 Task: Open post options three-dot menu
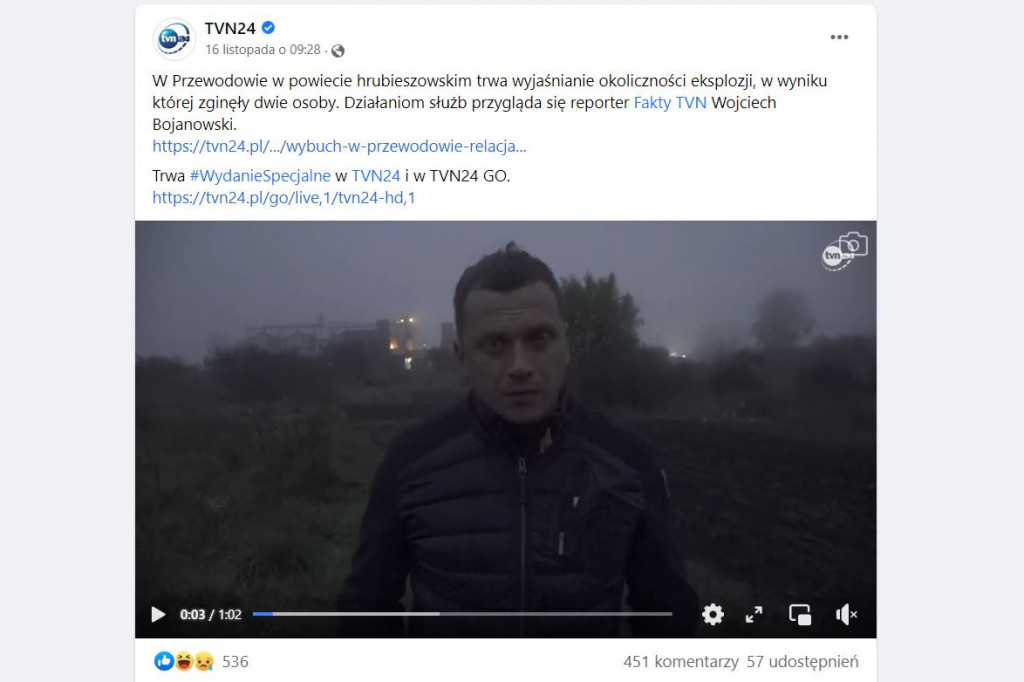[x=839, y=37]
